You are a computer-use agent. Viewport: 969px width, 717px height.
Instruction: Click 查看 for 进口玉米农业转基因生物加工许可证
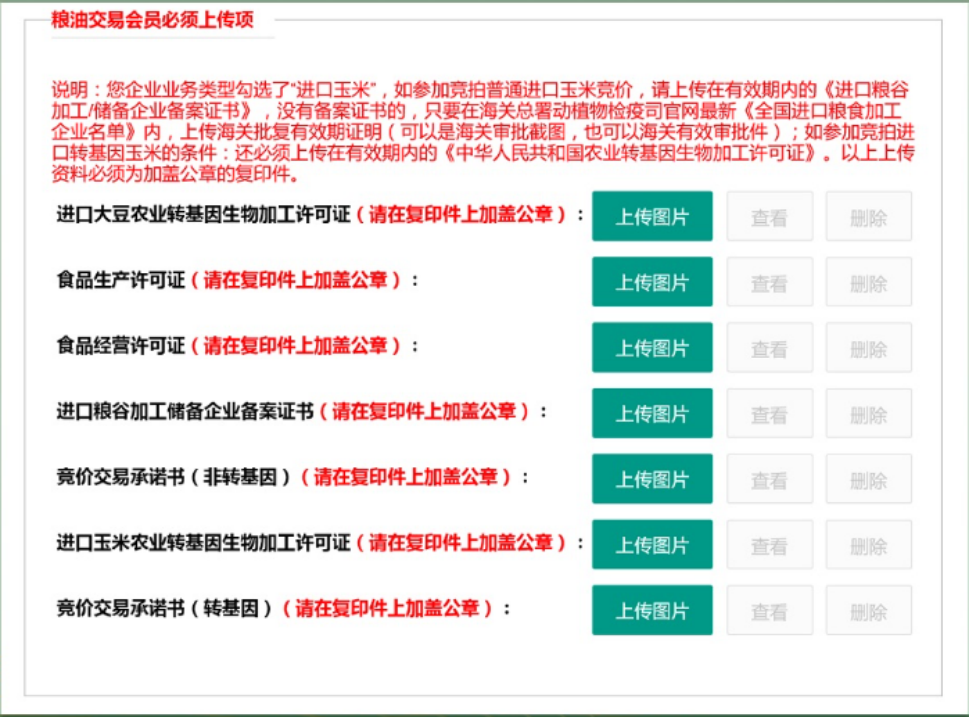[769, 545]
